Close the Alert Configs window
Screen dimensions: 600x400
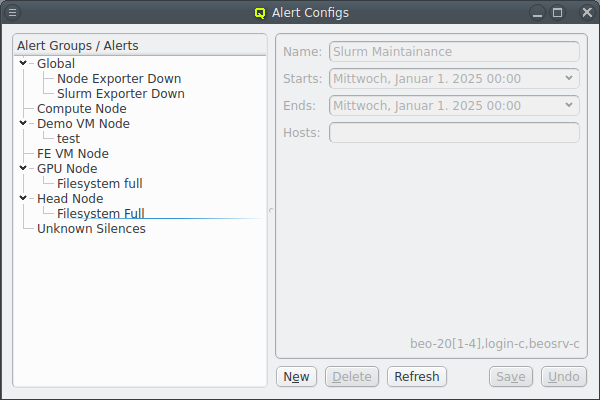[587, 13]
